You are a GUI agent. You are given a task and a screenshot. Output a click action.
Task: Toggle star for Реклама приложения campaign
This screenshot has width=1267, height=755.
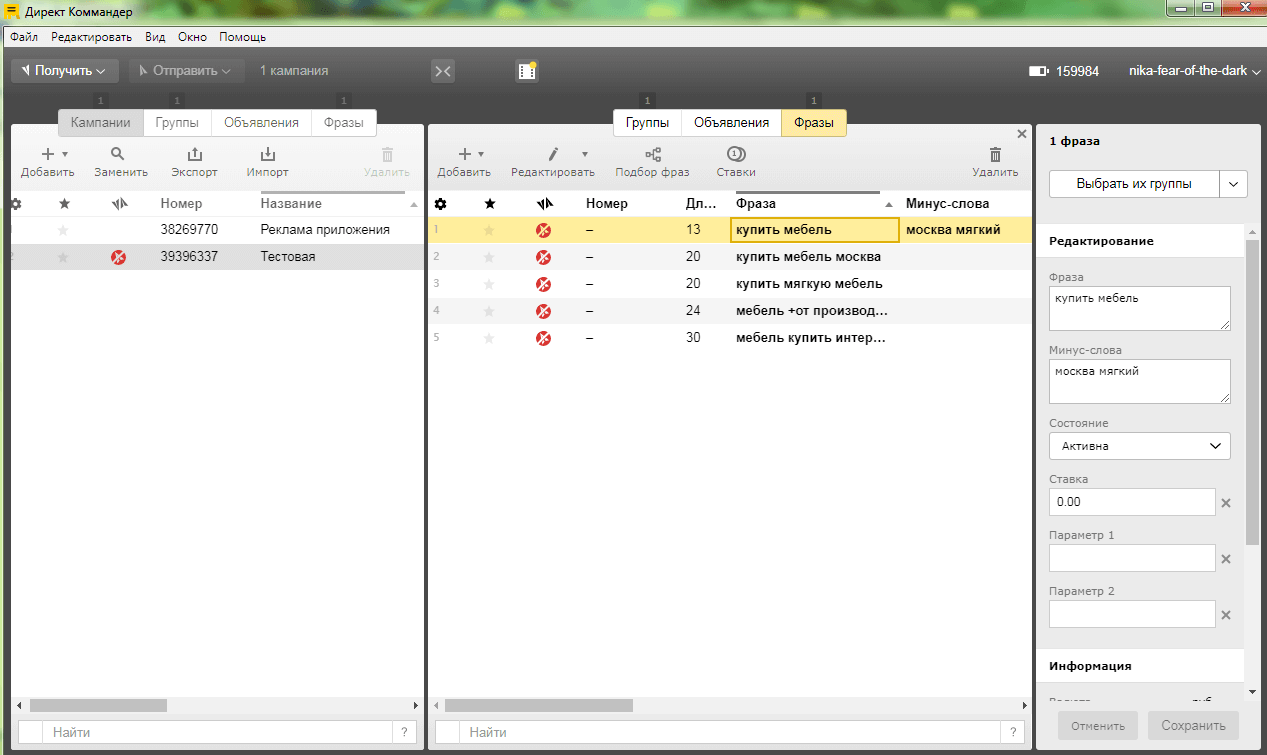[64, 230]
